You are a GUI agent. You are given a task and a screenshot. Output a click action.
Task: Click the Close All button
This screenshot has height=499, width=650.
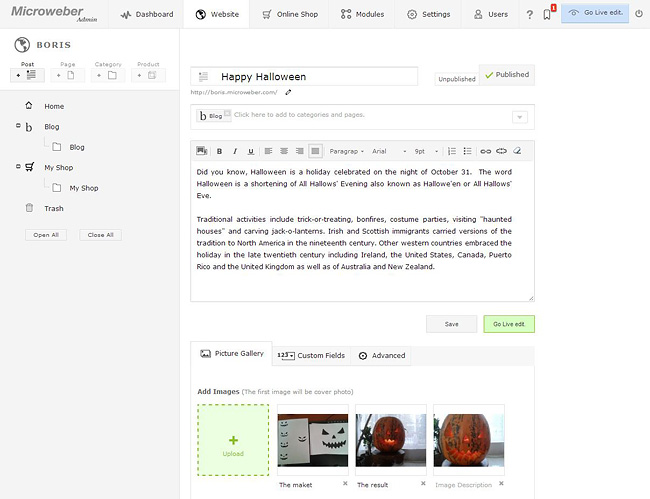100,235
